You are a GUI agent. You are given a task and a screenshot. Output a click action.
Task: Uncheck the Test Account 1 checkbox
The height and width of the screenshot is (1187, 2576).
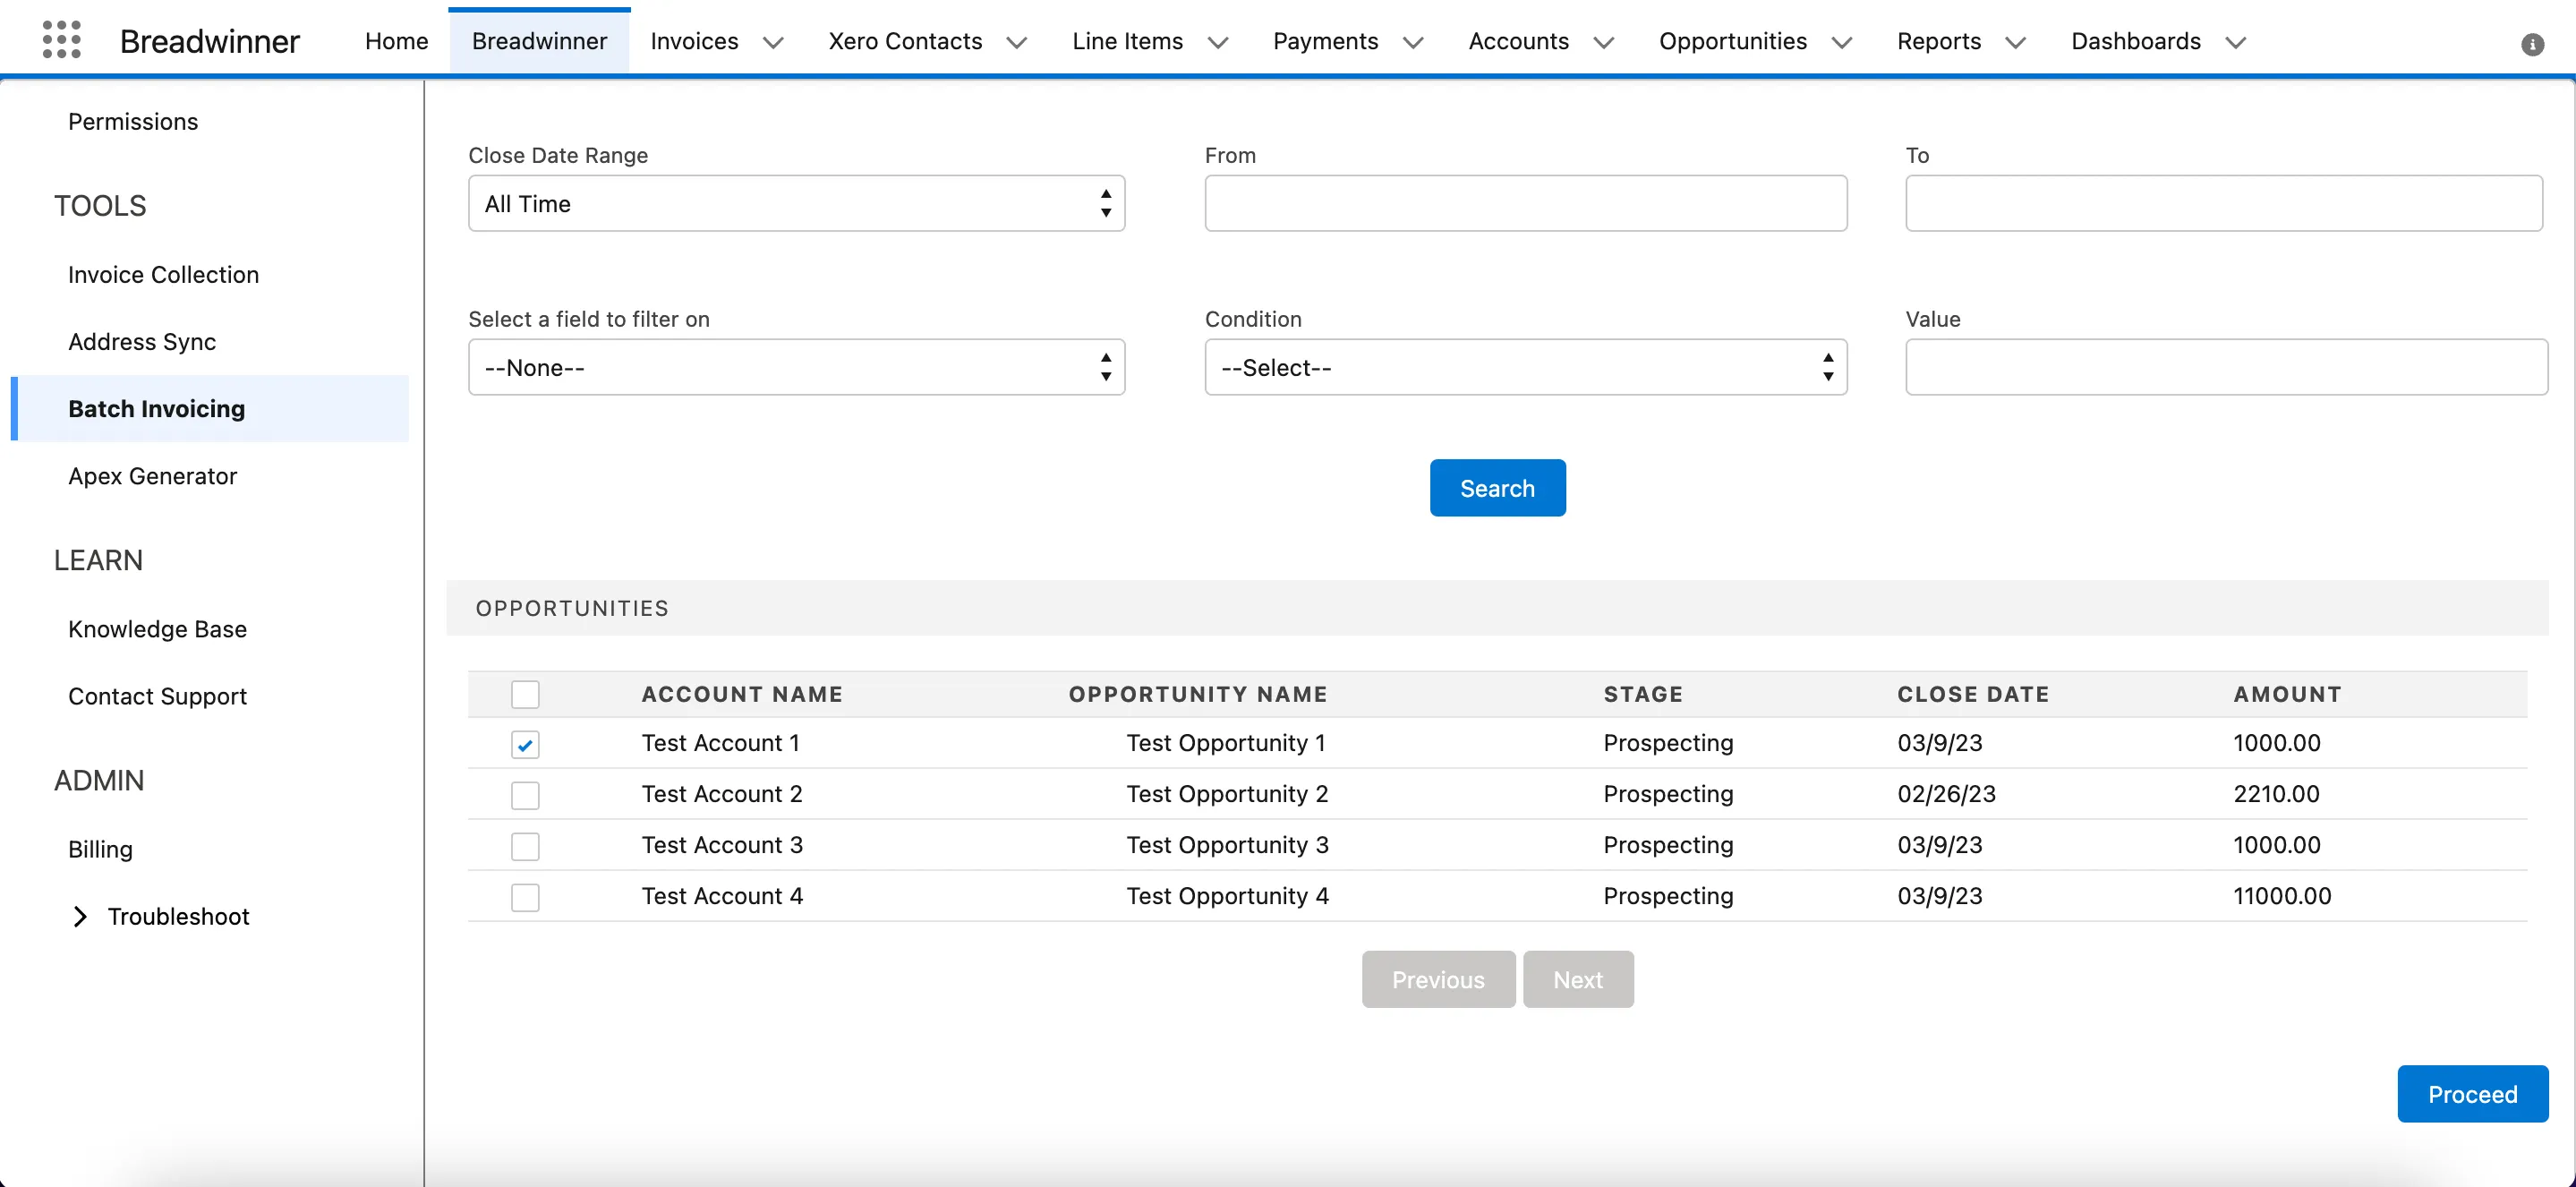click(x=525, y=744)
